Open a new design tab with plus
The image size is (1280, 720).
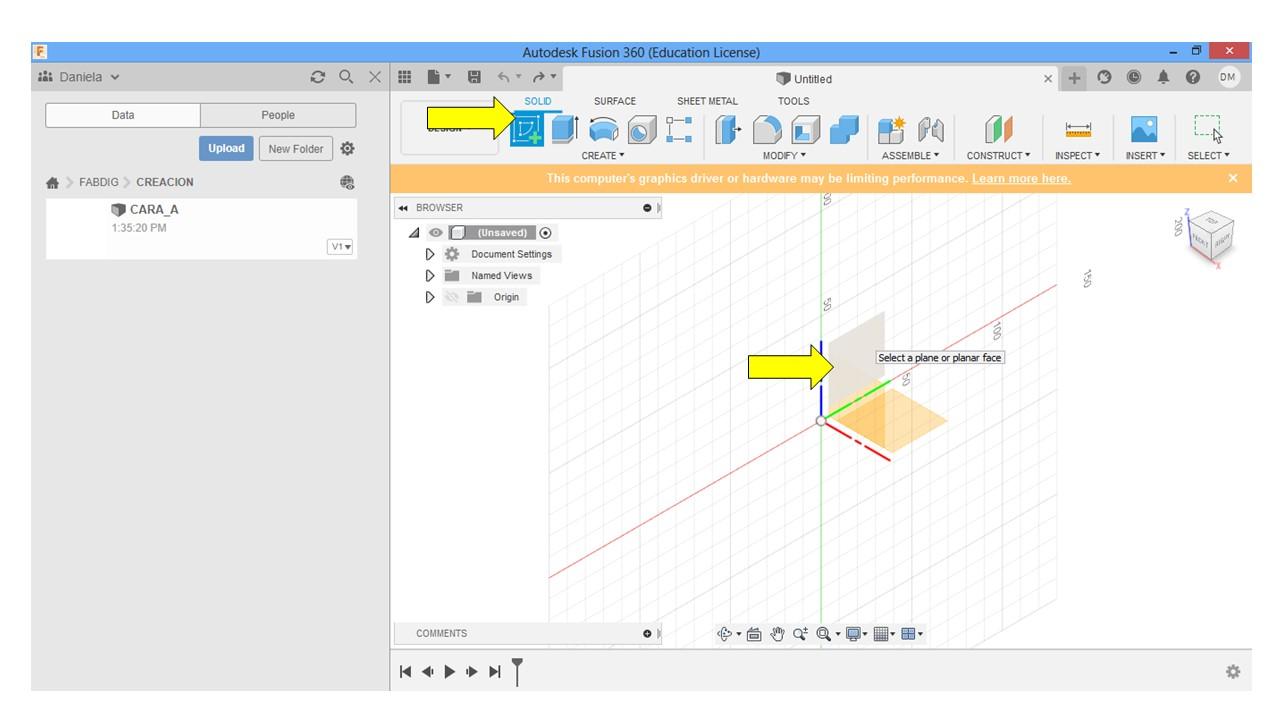(x=1074, y=78)
